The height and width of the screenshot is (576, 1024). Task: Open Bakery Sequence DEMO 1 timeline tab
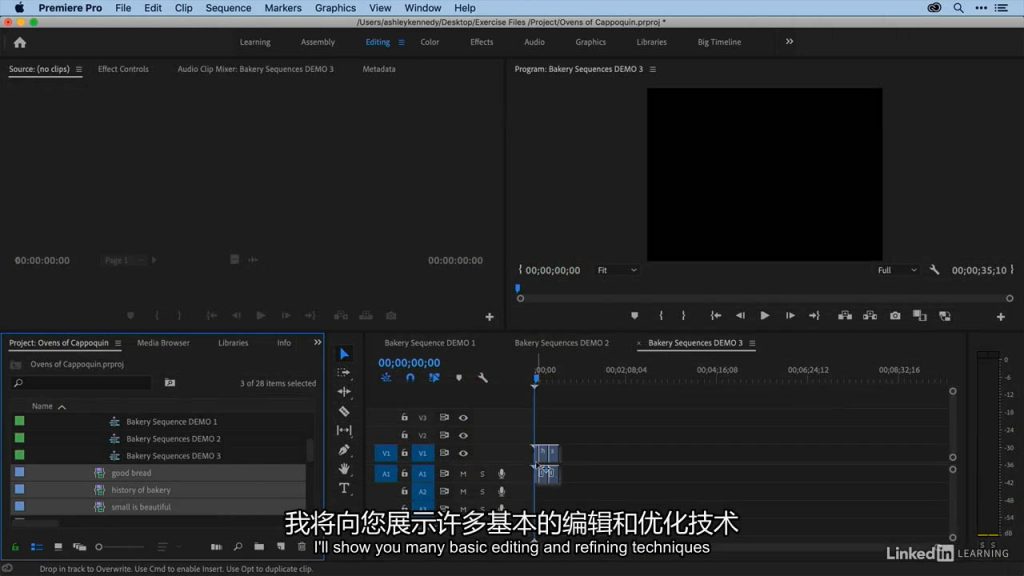point(430,342)
